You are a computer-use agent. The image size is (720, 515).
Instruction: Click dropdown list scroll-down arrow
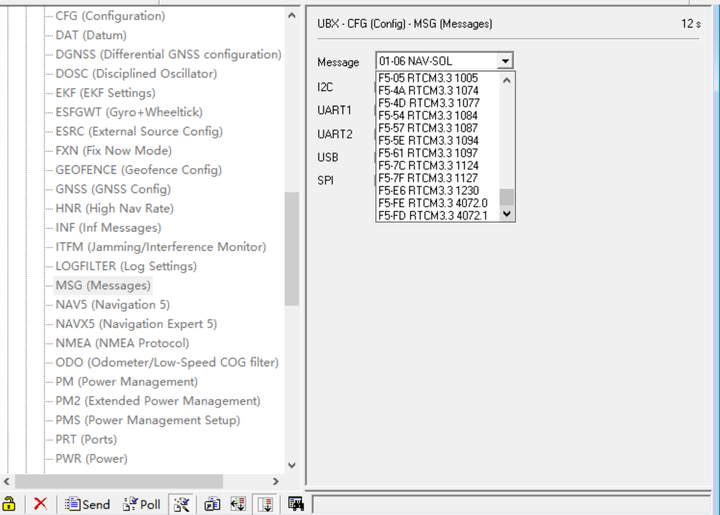point(507,213)
